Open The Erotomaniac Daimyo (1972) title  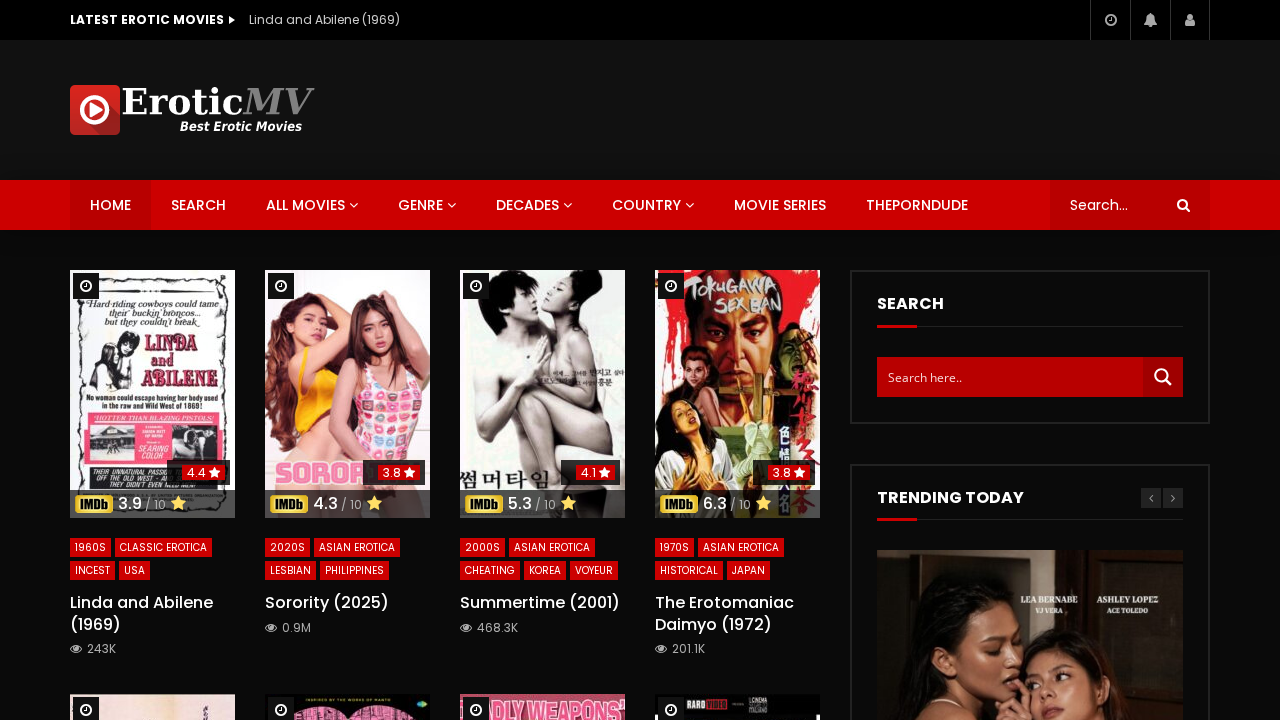(x=724, y=613)
